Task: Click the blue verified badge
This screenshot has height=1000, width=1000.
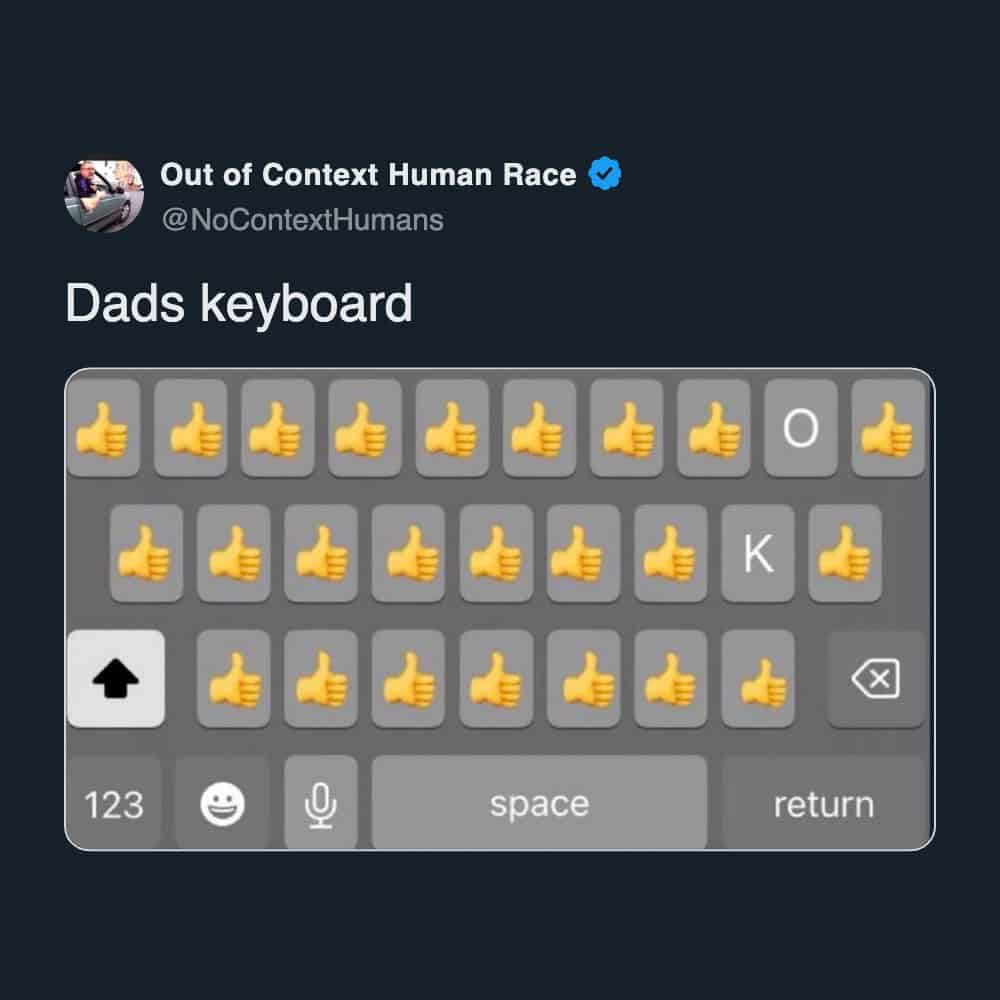Action: tap(604, 175)
